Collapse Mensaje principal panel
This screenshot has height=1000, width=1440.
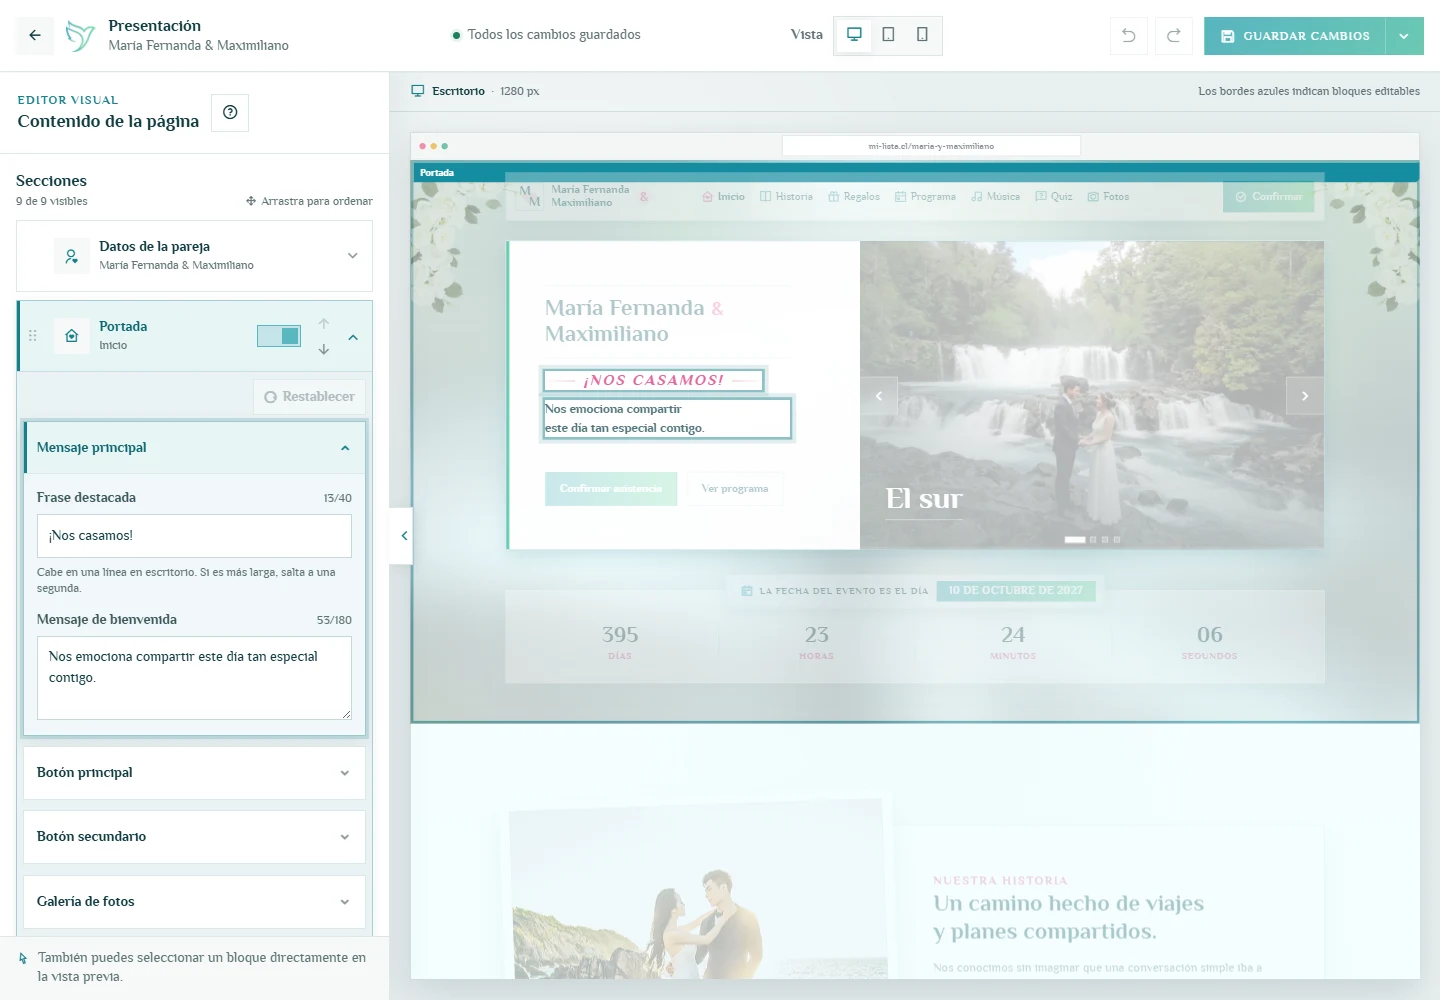pos(345,448)
